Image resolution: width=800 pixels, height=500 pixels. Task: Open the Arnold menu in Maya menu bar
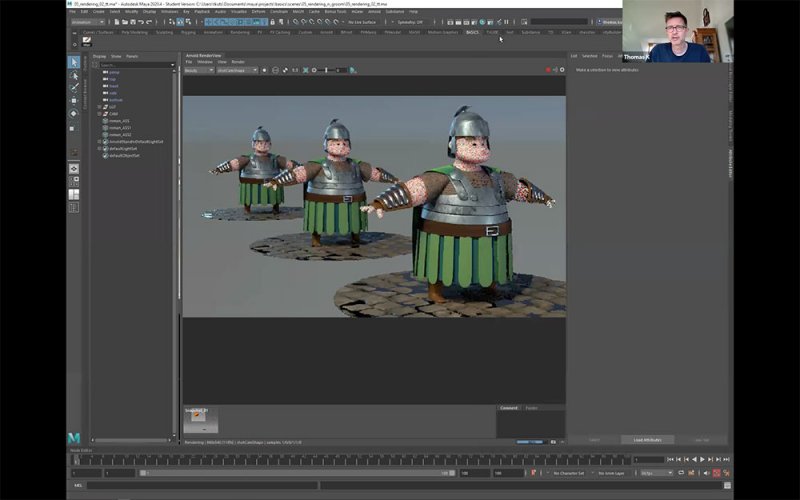pyautogui.click(x=374, y=11)
